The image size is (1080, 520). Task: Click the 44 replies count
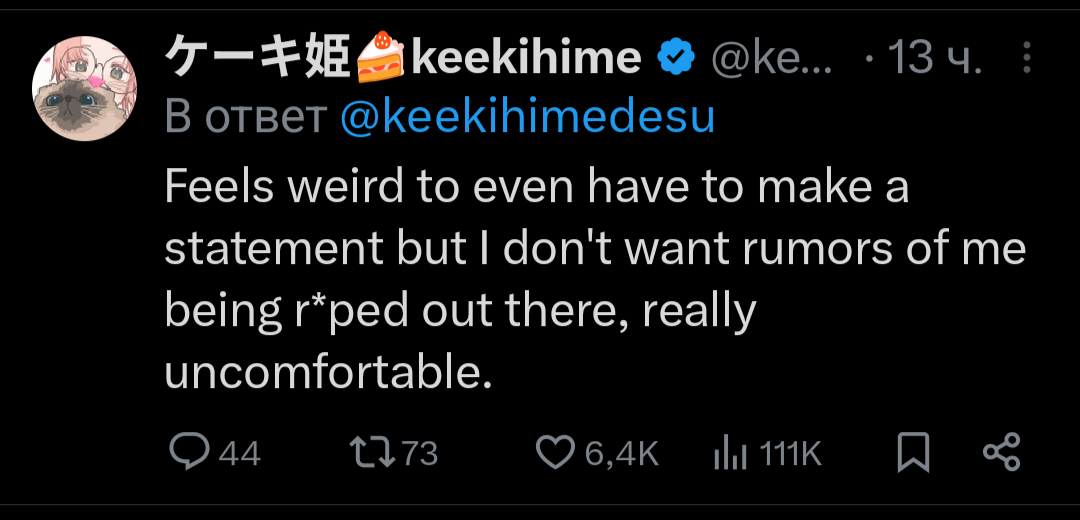[239, 454]
